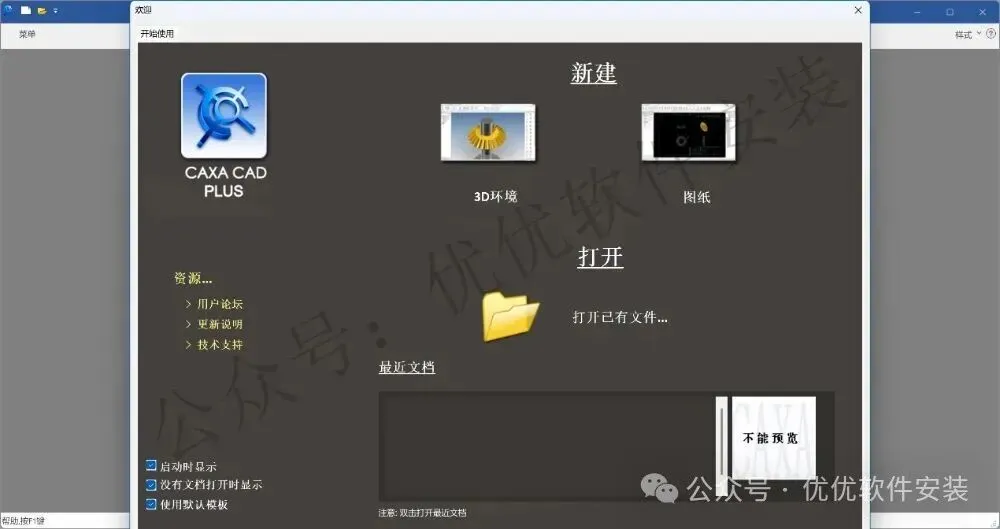The width and height of the screenshot is (1000, 529).
Task: Open the 技术支持 link
Action: (x=219, y=345)
